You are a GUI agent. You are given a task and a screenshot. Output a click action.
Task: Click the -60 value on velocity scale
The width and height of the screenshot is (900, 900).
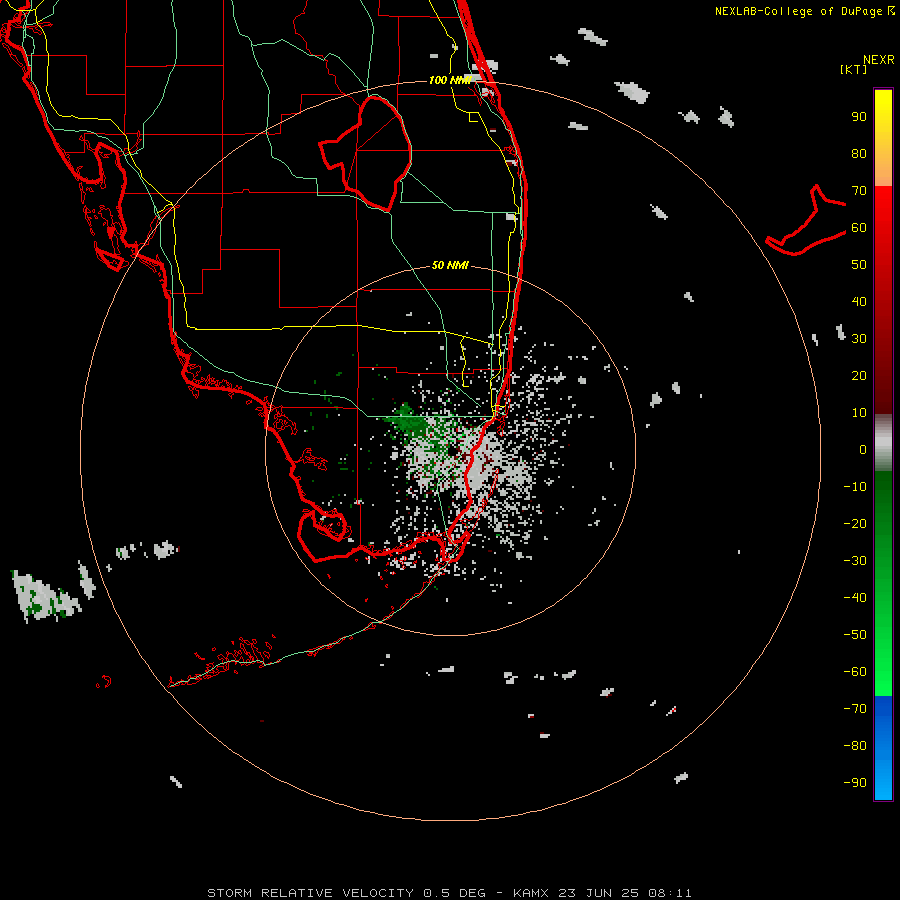coord(855,672)
